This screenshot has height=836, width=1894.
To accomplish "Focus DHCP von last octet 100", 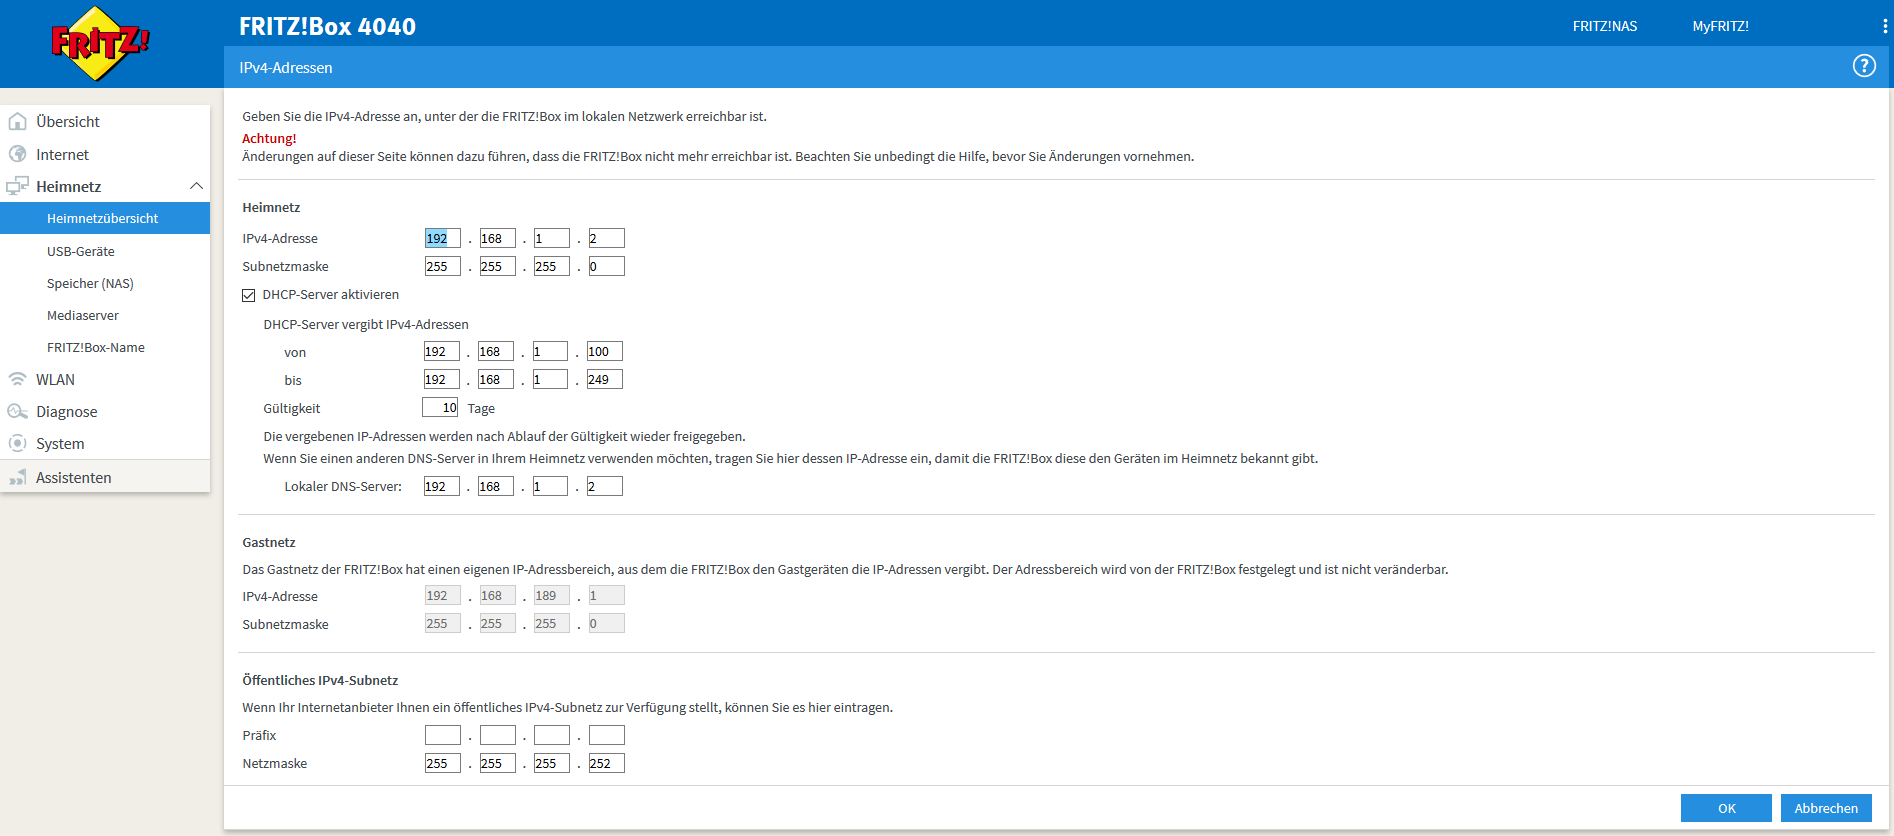I will point(605,351).
